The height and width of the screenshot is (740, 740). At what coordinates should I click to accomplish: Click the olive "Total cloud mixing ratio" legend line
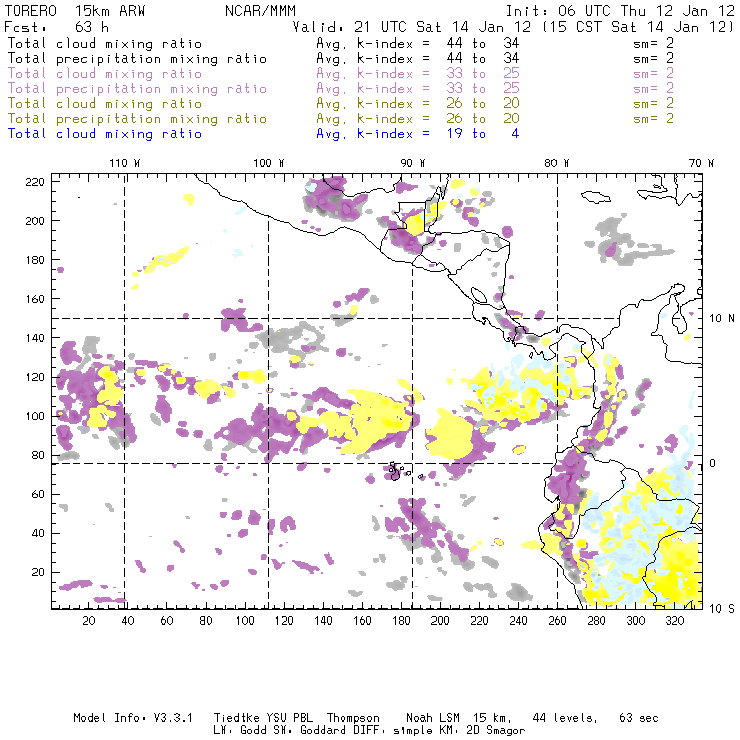(105, 103)
